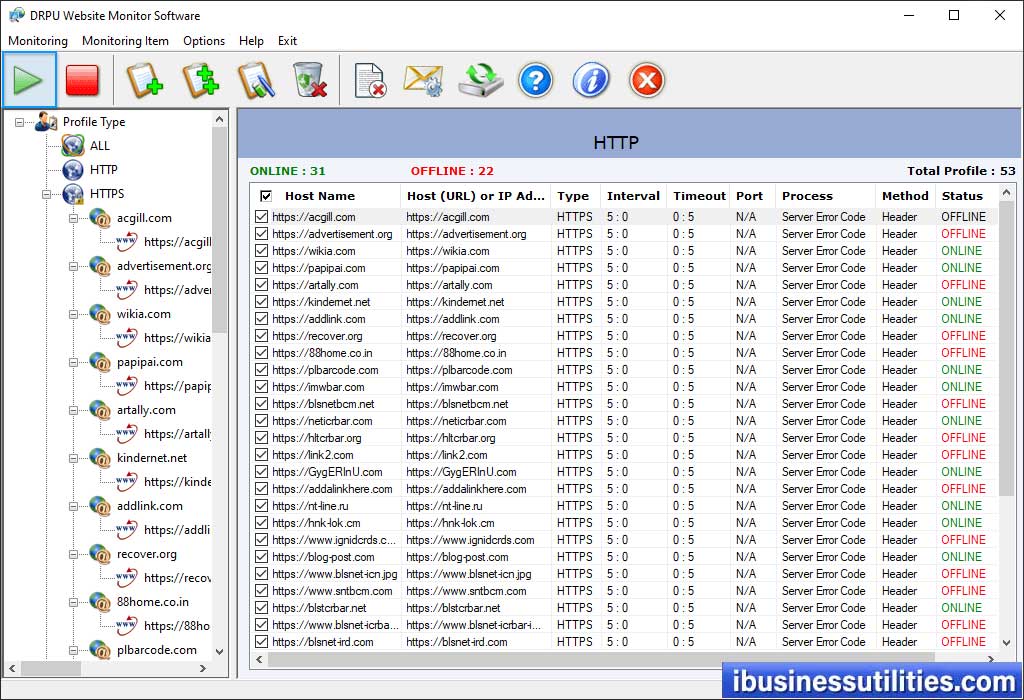
Task: Open the Monitoring Item menu
Action: pos(125,40)
